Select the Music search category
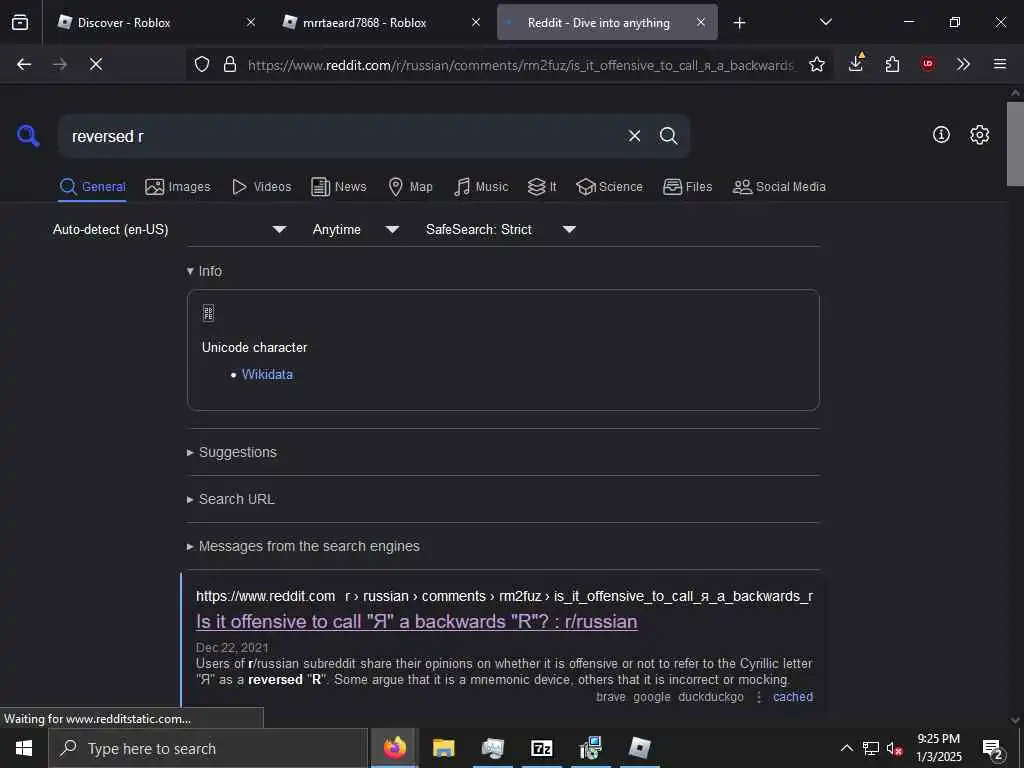The width and height of the screenshot is (1024, 768). click(481, 187)
